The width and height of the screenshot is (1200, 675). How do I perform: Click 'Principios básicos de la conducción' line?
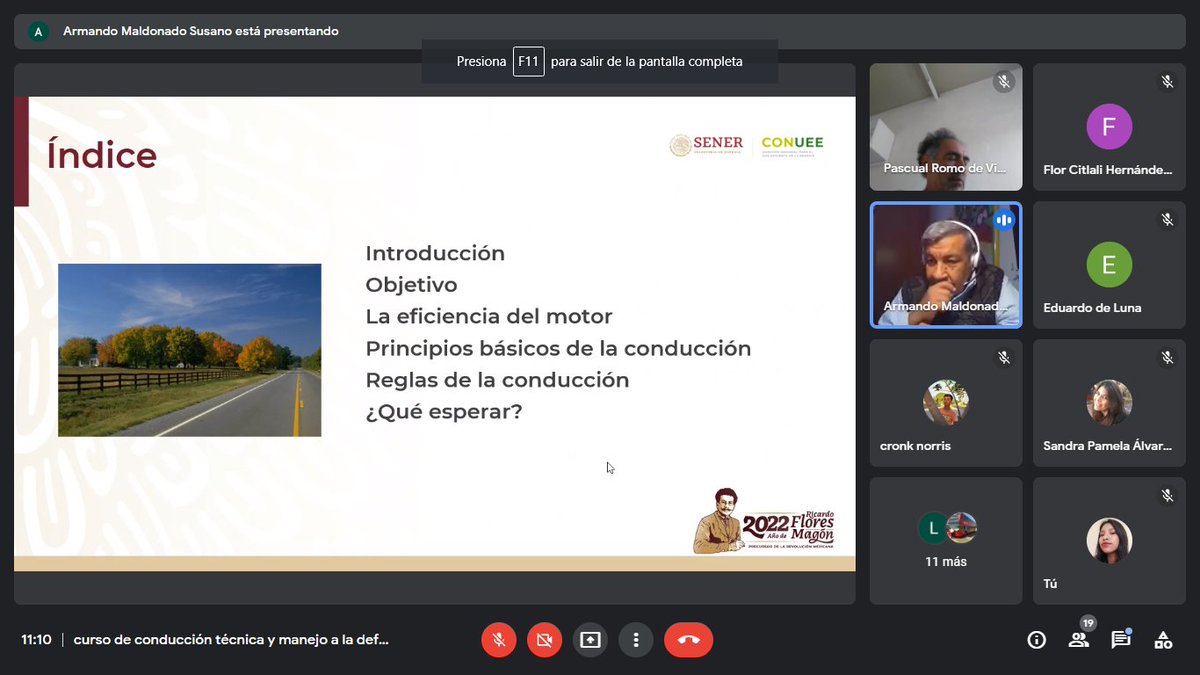[558, 349]
